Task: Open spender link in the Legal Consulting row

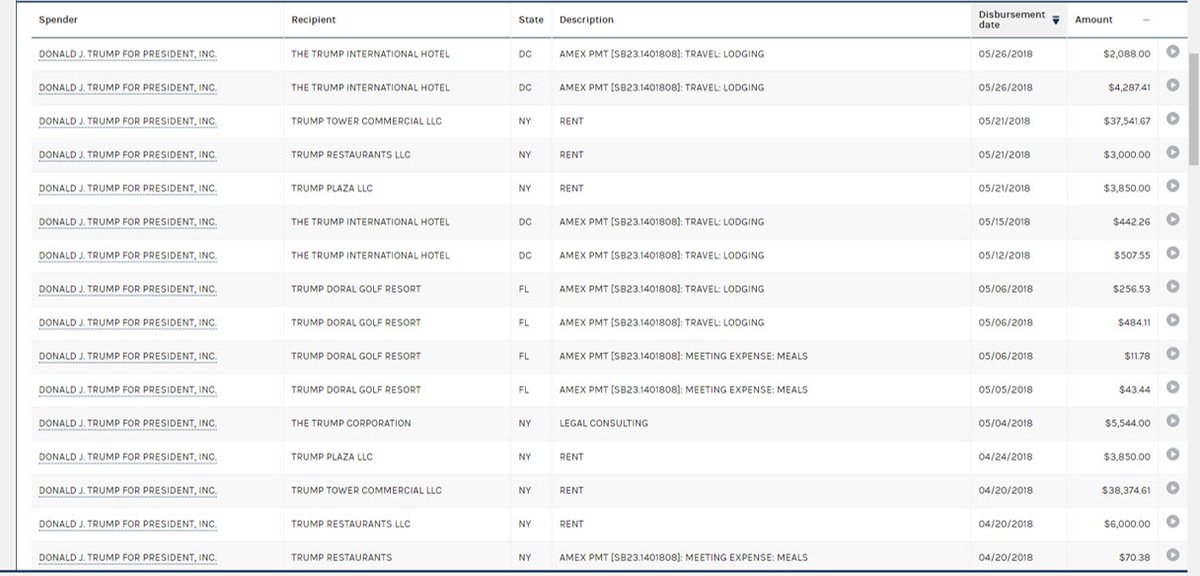Action: click(128, 423)
